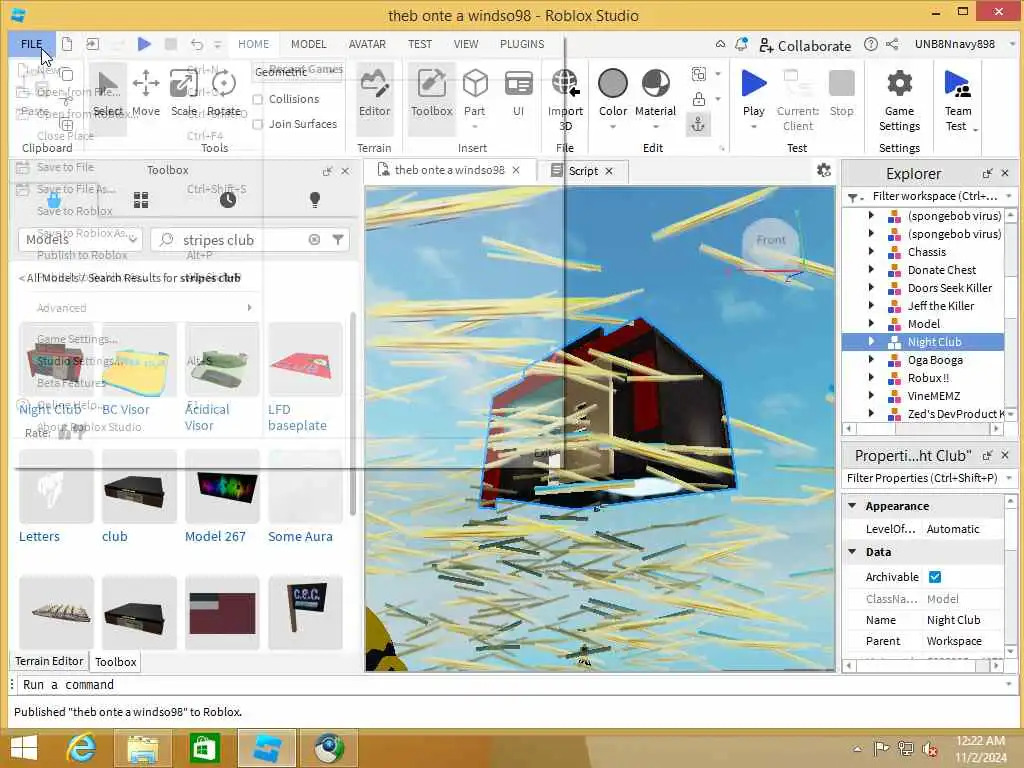Collapse the Appearance property section
The image size is (1024, 768).
[x=852, y=505]
